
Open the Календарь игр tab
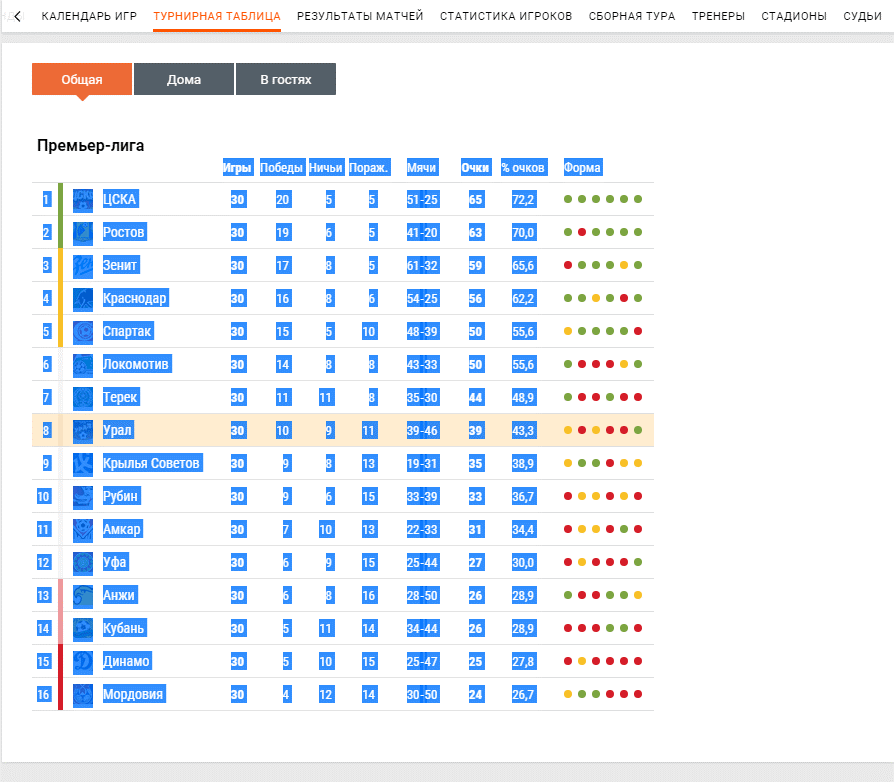pos(89,16)
